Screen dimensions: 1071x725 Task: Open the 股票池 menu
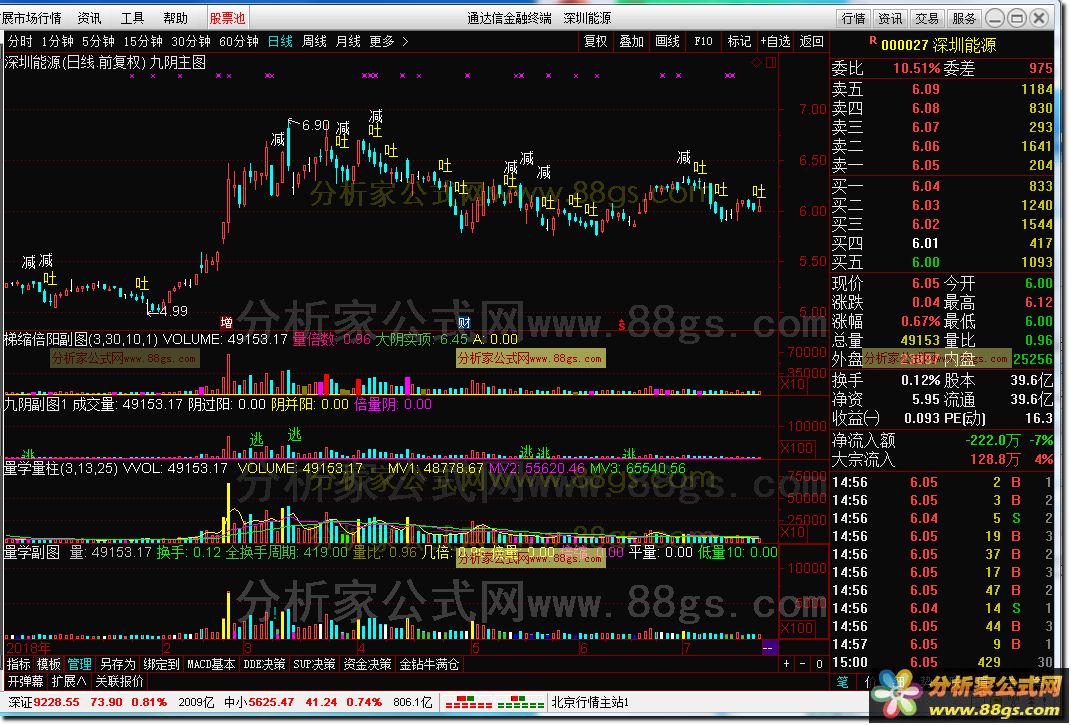coord(227,18)
